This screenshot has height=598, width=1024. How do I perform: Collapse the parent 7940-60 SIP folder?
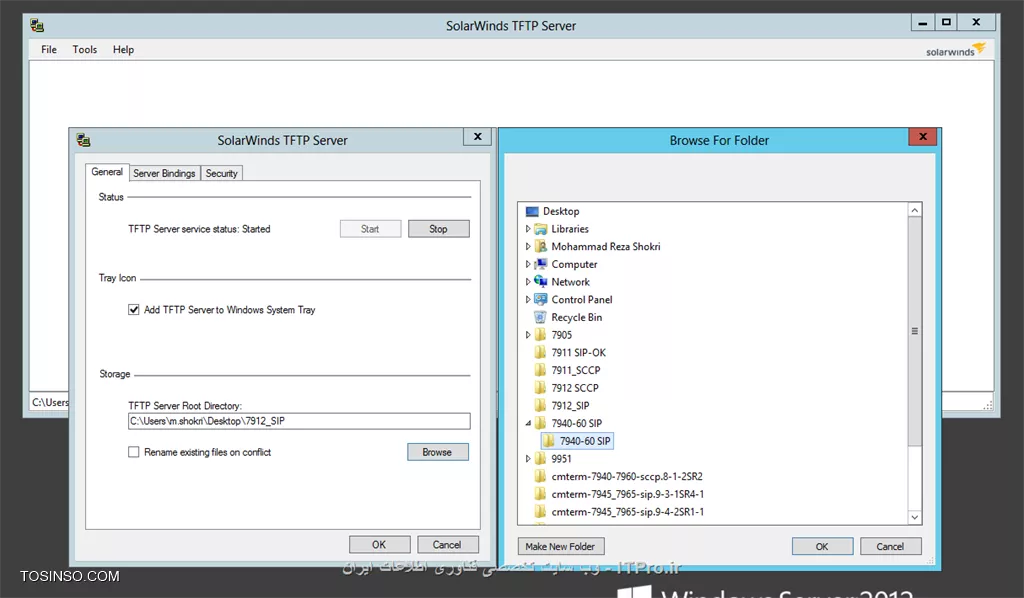(x=528, y=424)
